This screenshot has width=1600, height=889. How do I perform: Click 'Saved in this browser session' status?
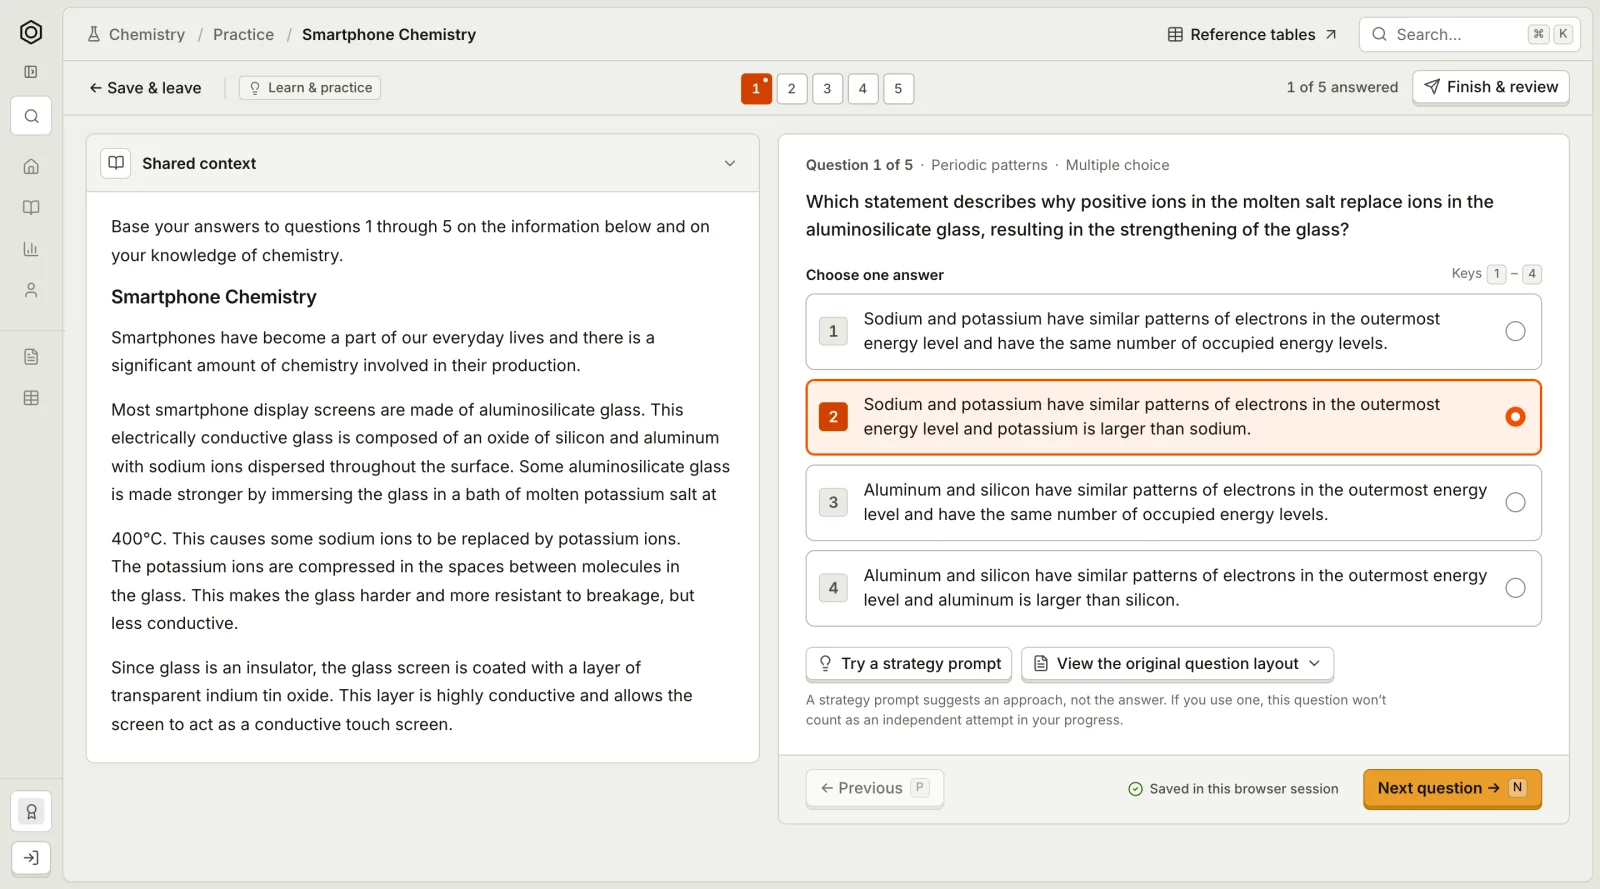(1233, 789)
